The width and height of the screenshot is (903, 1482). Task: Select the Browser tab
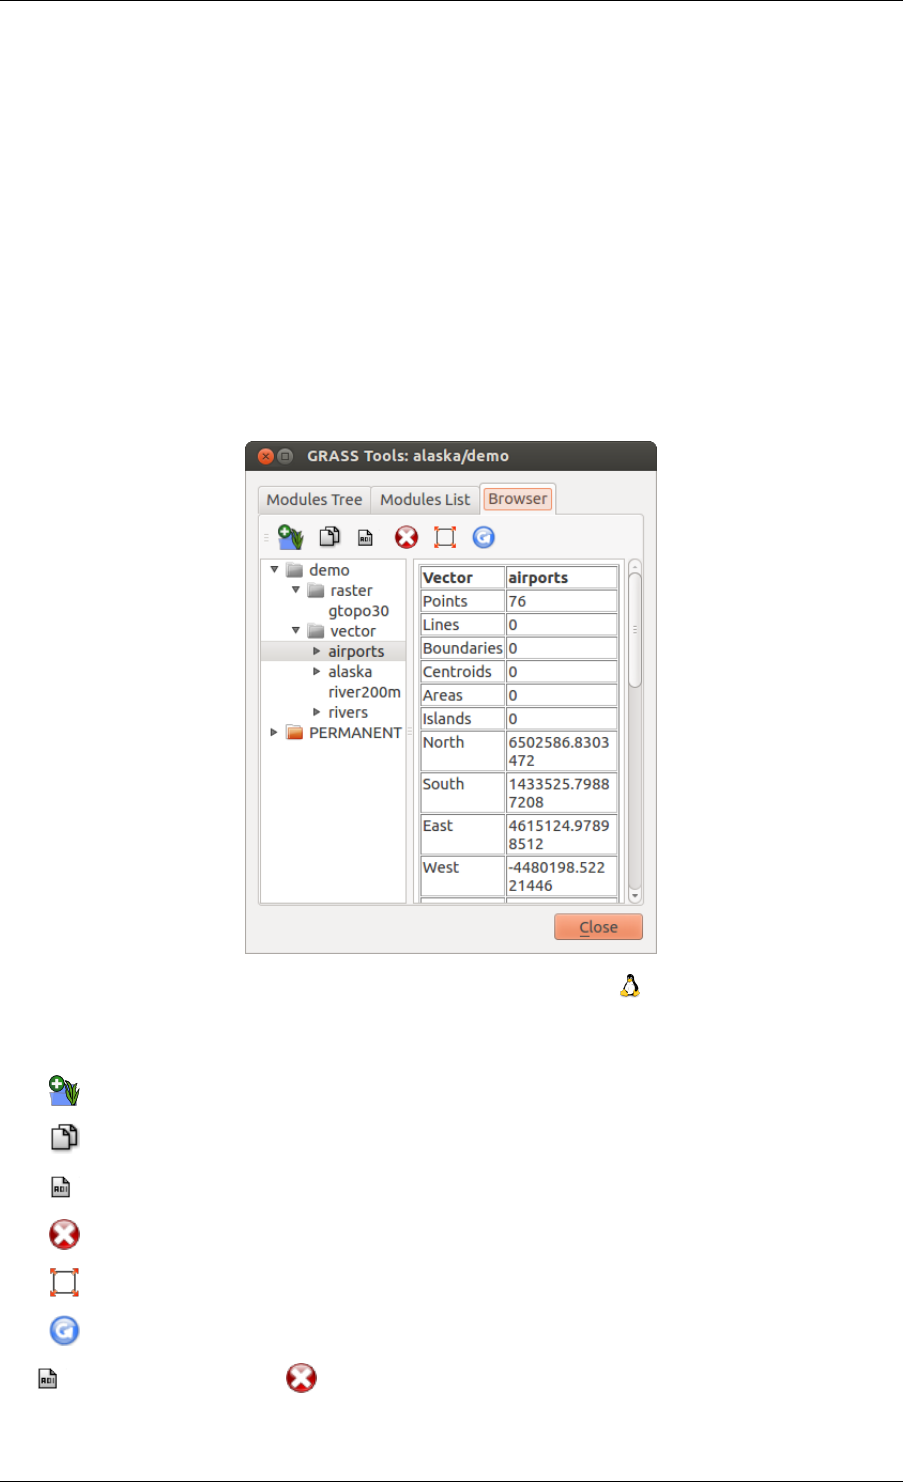click(x=517, y=498)
